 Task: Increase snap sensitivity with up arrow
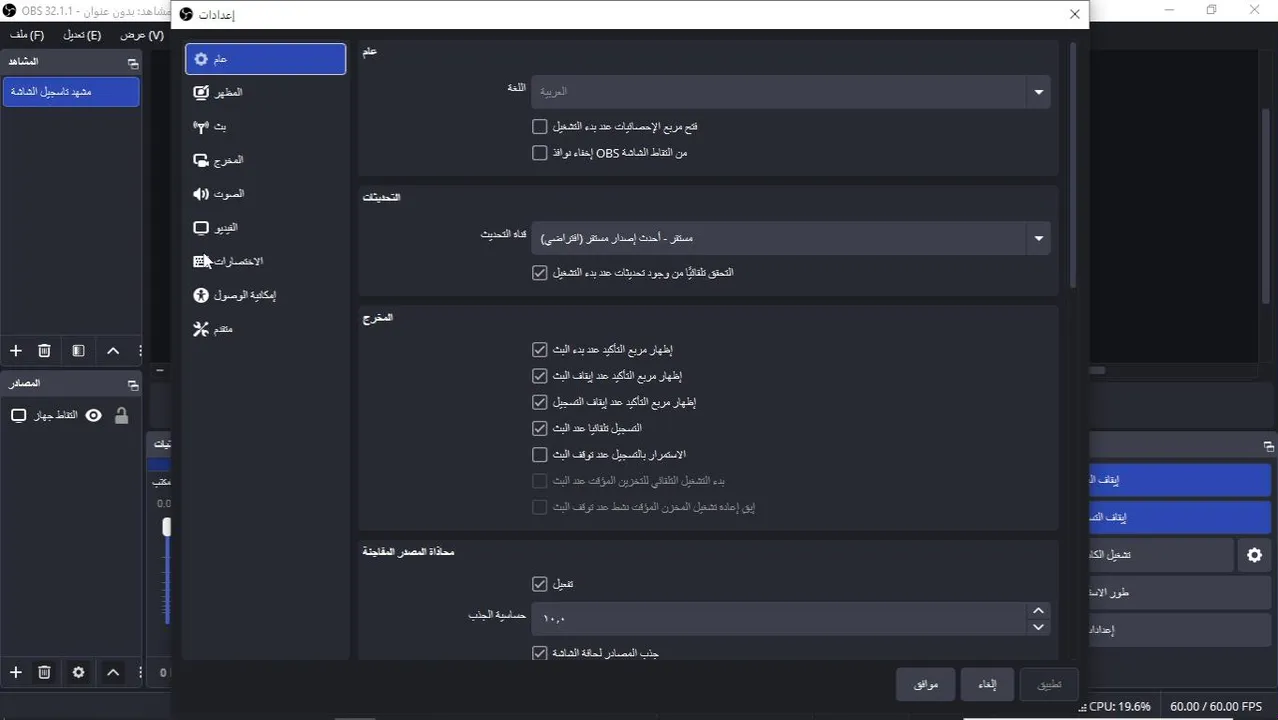(1038, 610)
